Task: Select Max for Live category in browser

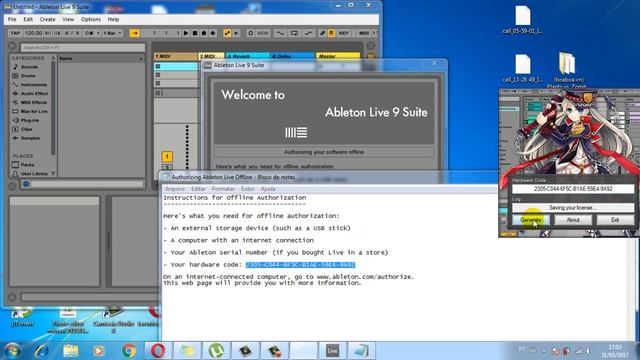Action: (x=34, y=111)
